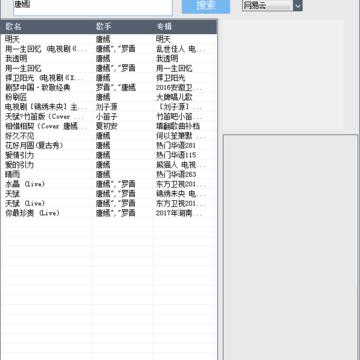Click the album cell 热门华语115

(176, 155)
